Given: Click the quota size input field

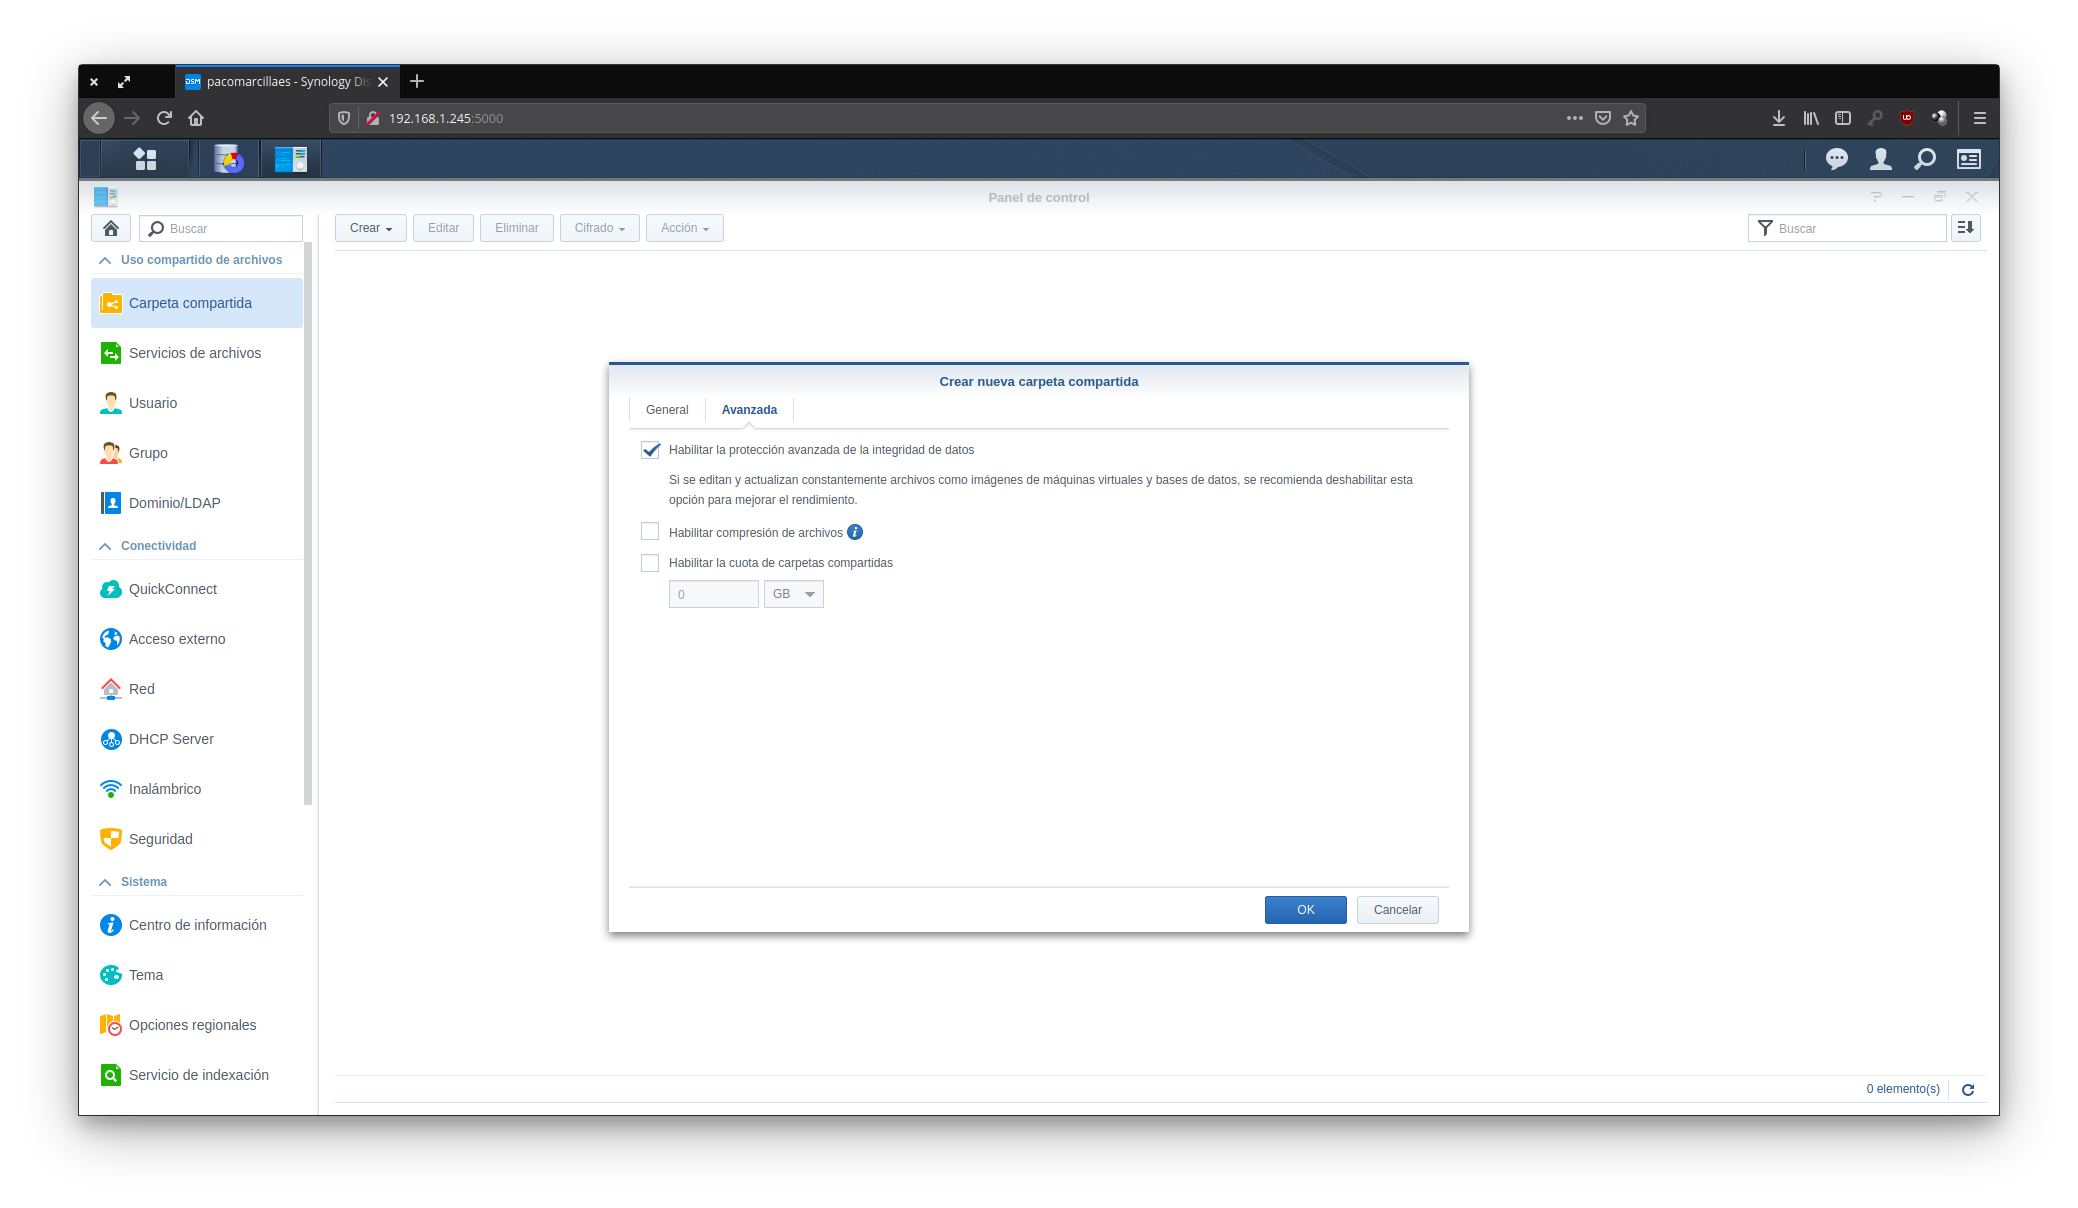Looking at the screenshot, I should tap(713, 594).
